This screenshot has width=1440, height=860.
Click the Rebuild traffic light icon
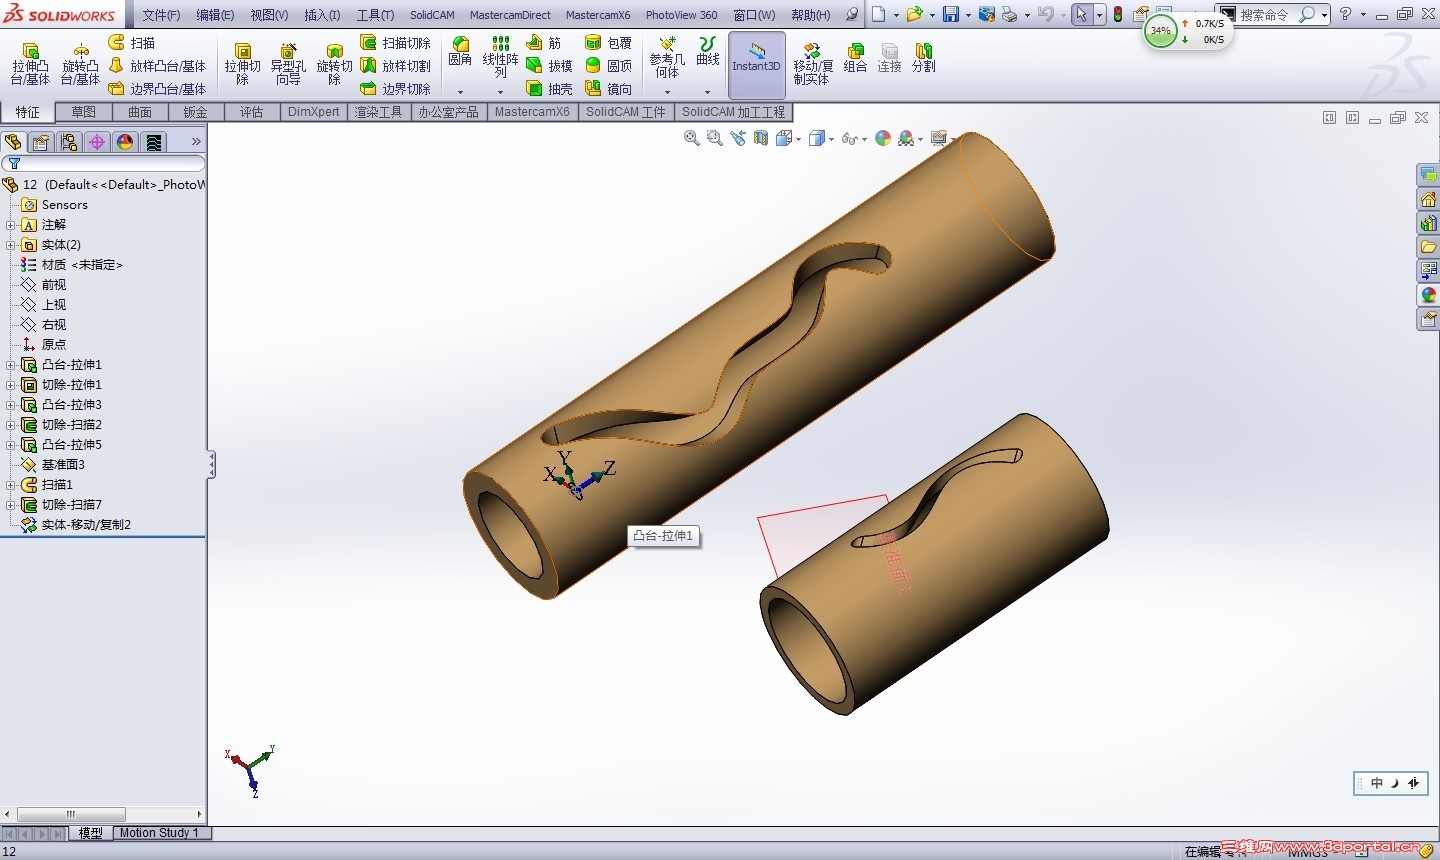(1118, 14)
